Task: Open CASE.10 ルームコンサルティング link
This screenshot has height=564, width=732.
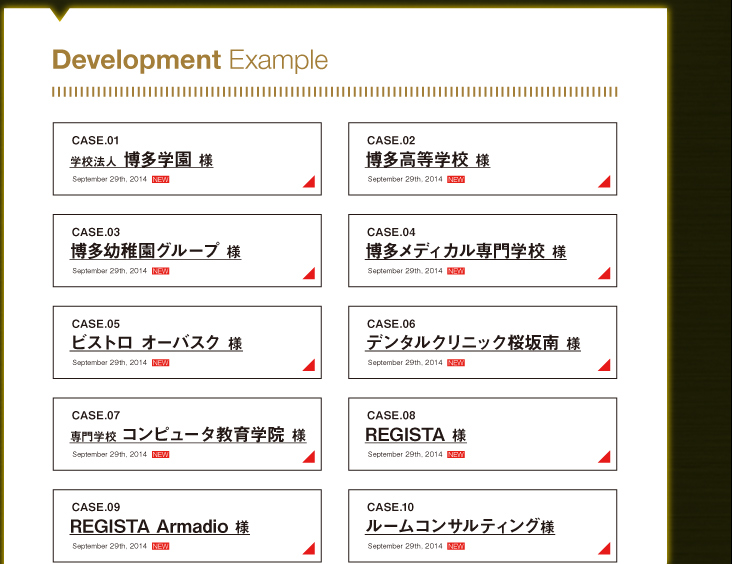Action: (x=460, y=527)
